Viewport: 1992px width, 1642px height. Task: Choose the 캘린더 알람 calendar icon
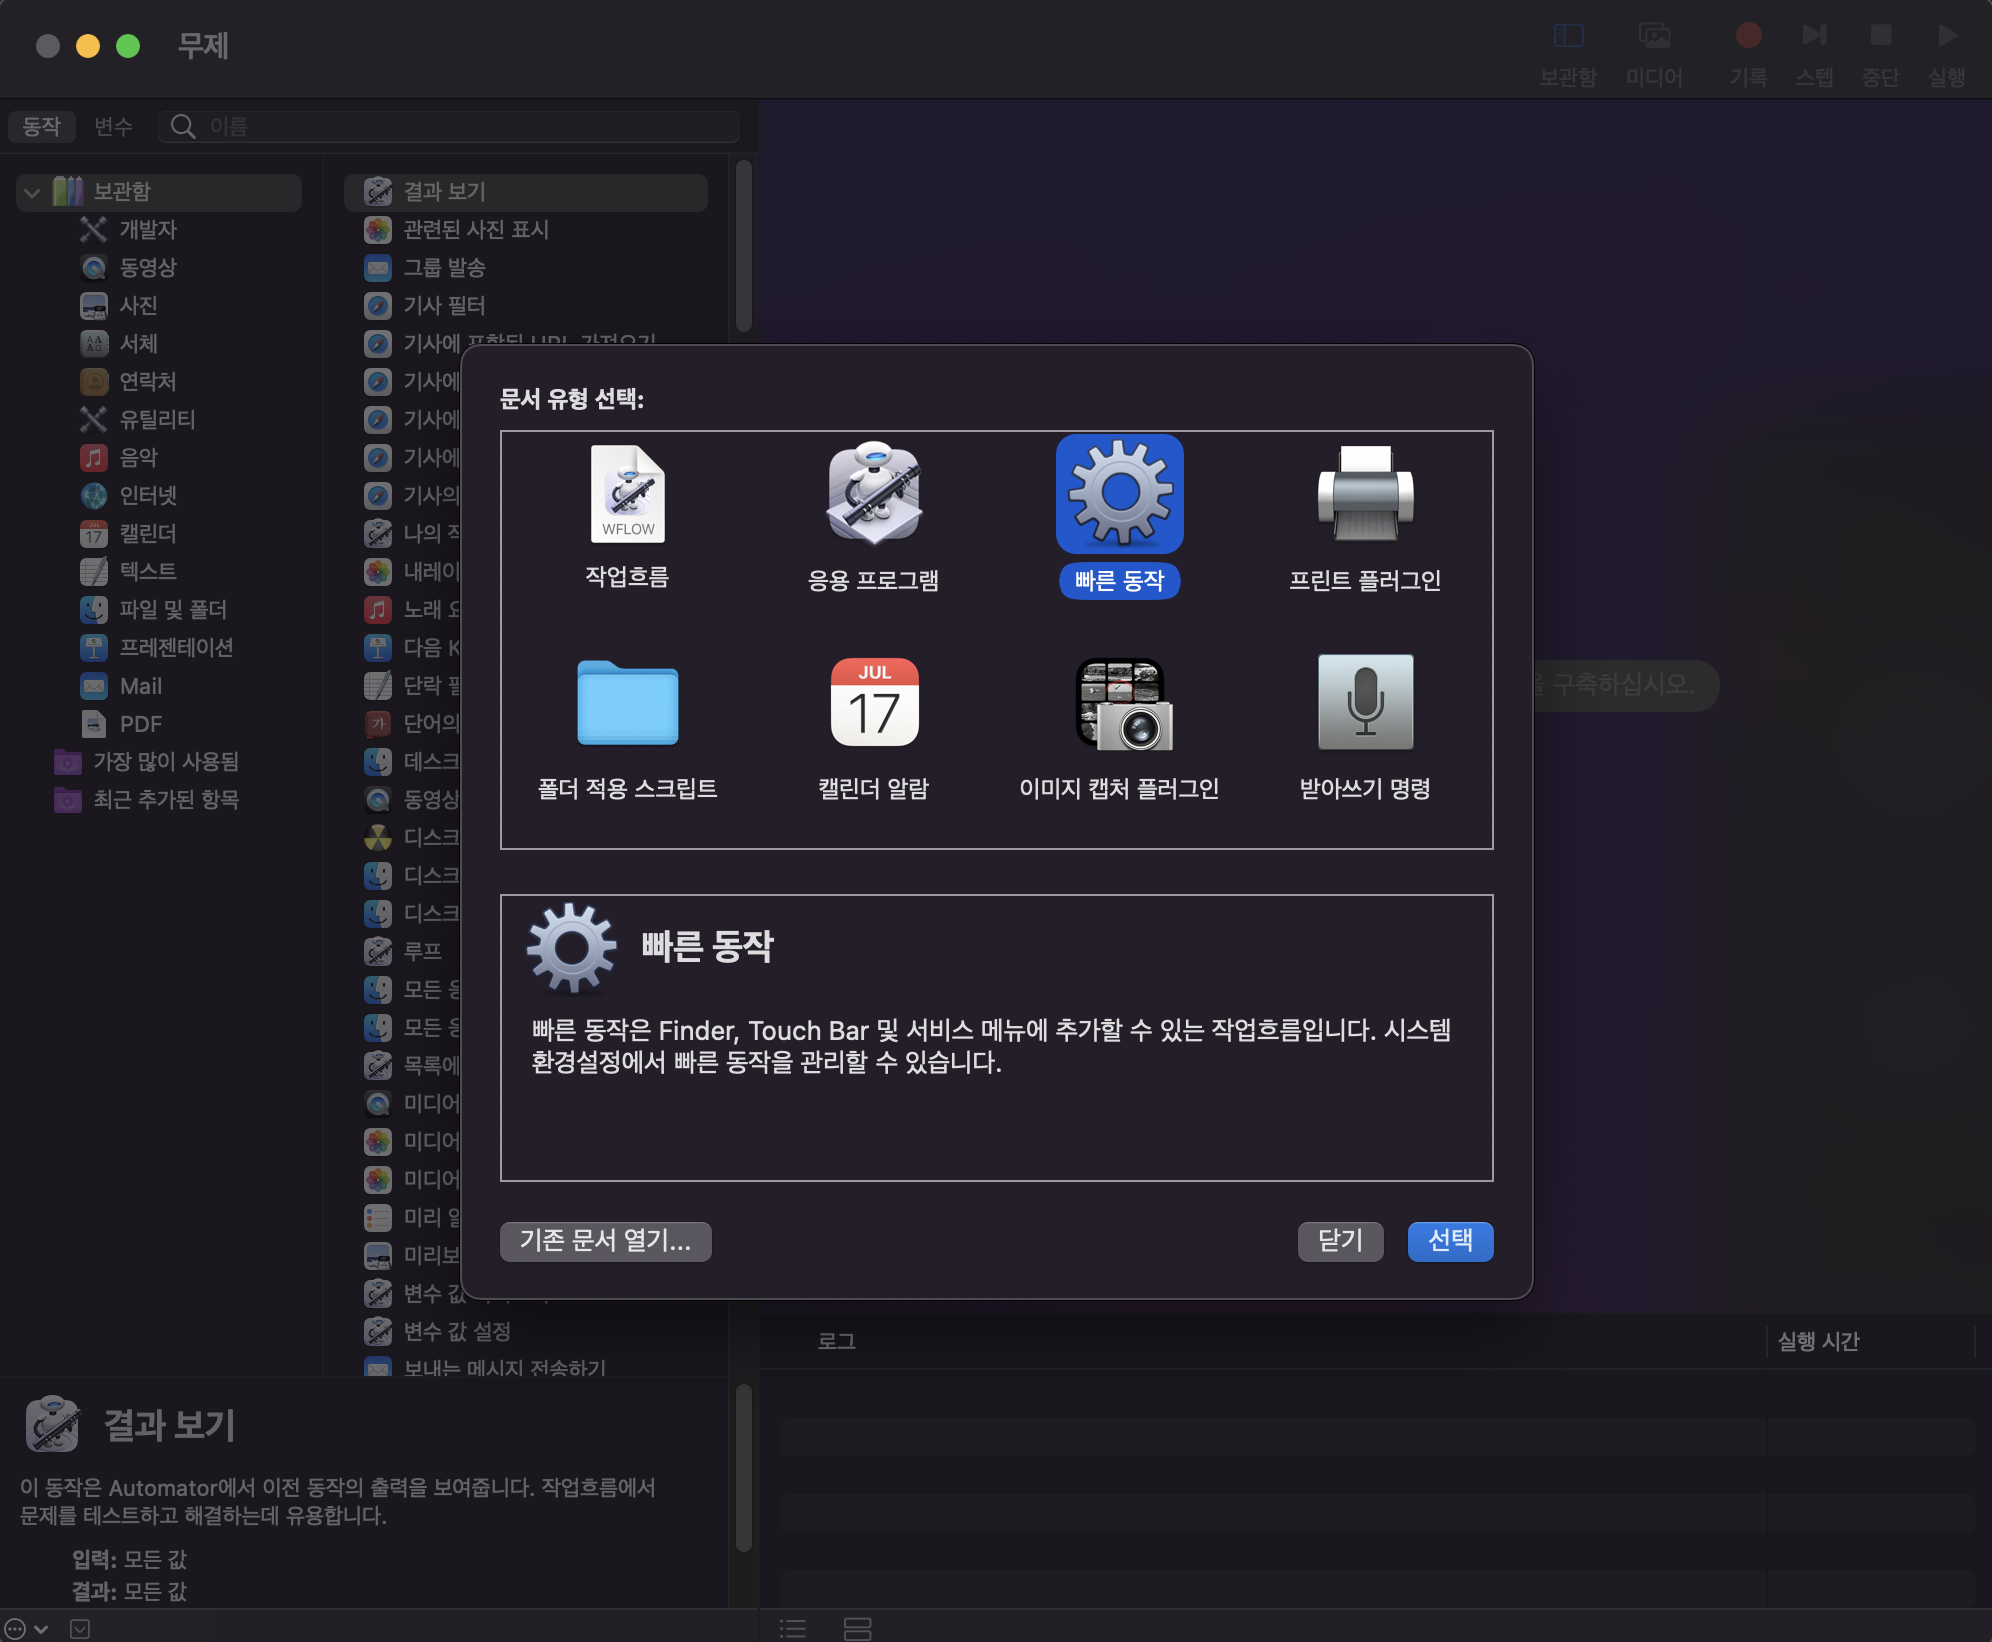pos(873,703)
